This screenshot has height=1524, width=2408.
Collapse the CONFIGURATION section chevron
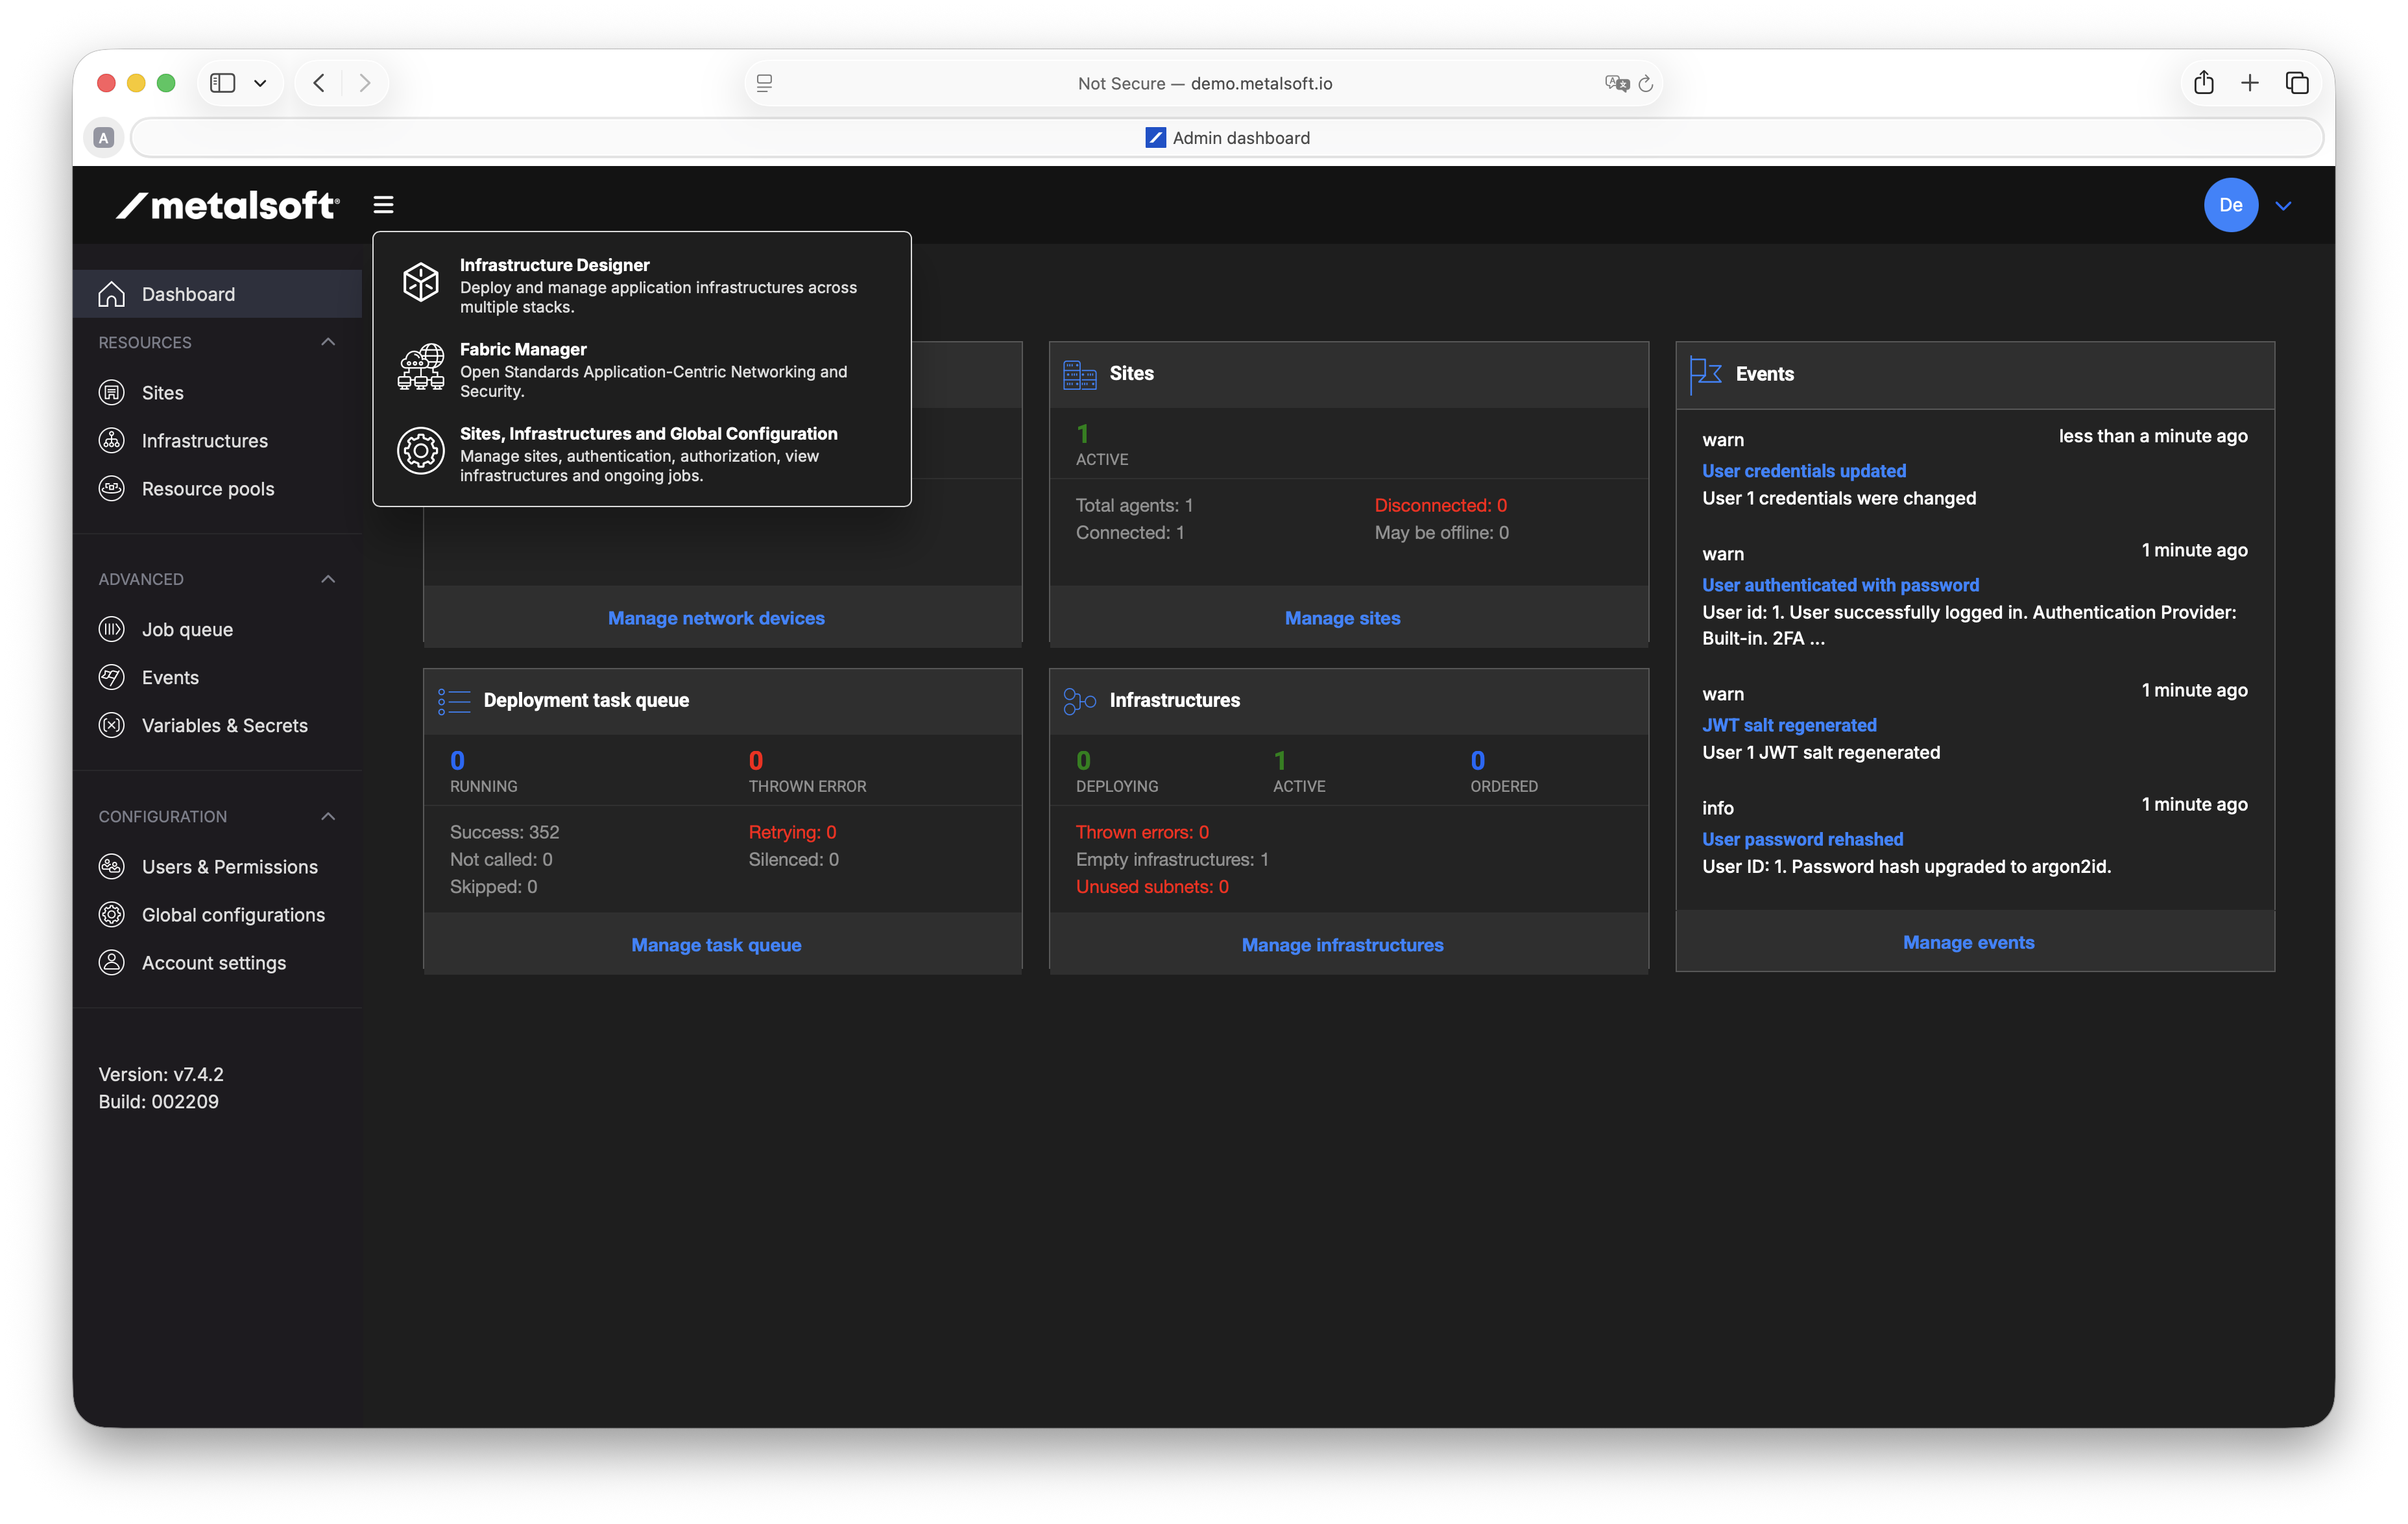[x=328, y=816]
